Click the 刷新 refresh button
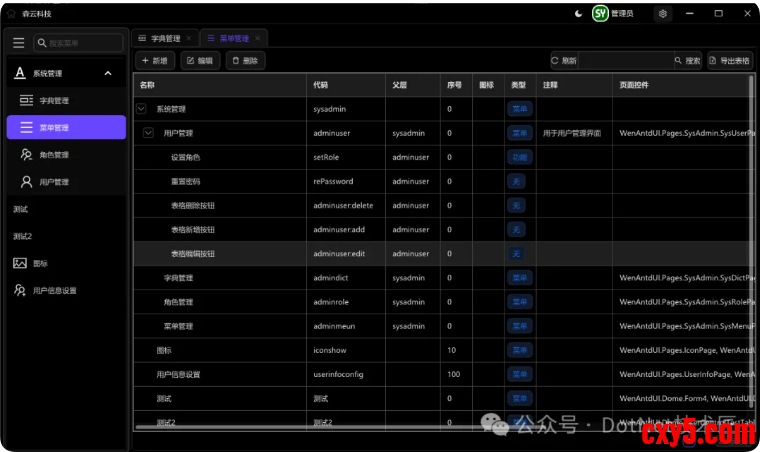Screen dimensions: 760x452 click(563, 61)
